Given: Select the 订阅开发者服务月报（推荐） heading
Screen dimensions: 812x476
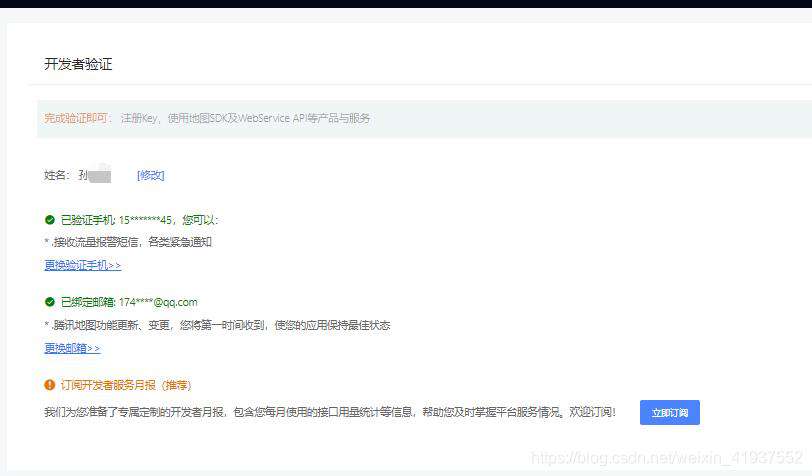Looking at the screenshot, I should pyautogui.click(x=126, y=385).
